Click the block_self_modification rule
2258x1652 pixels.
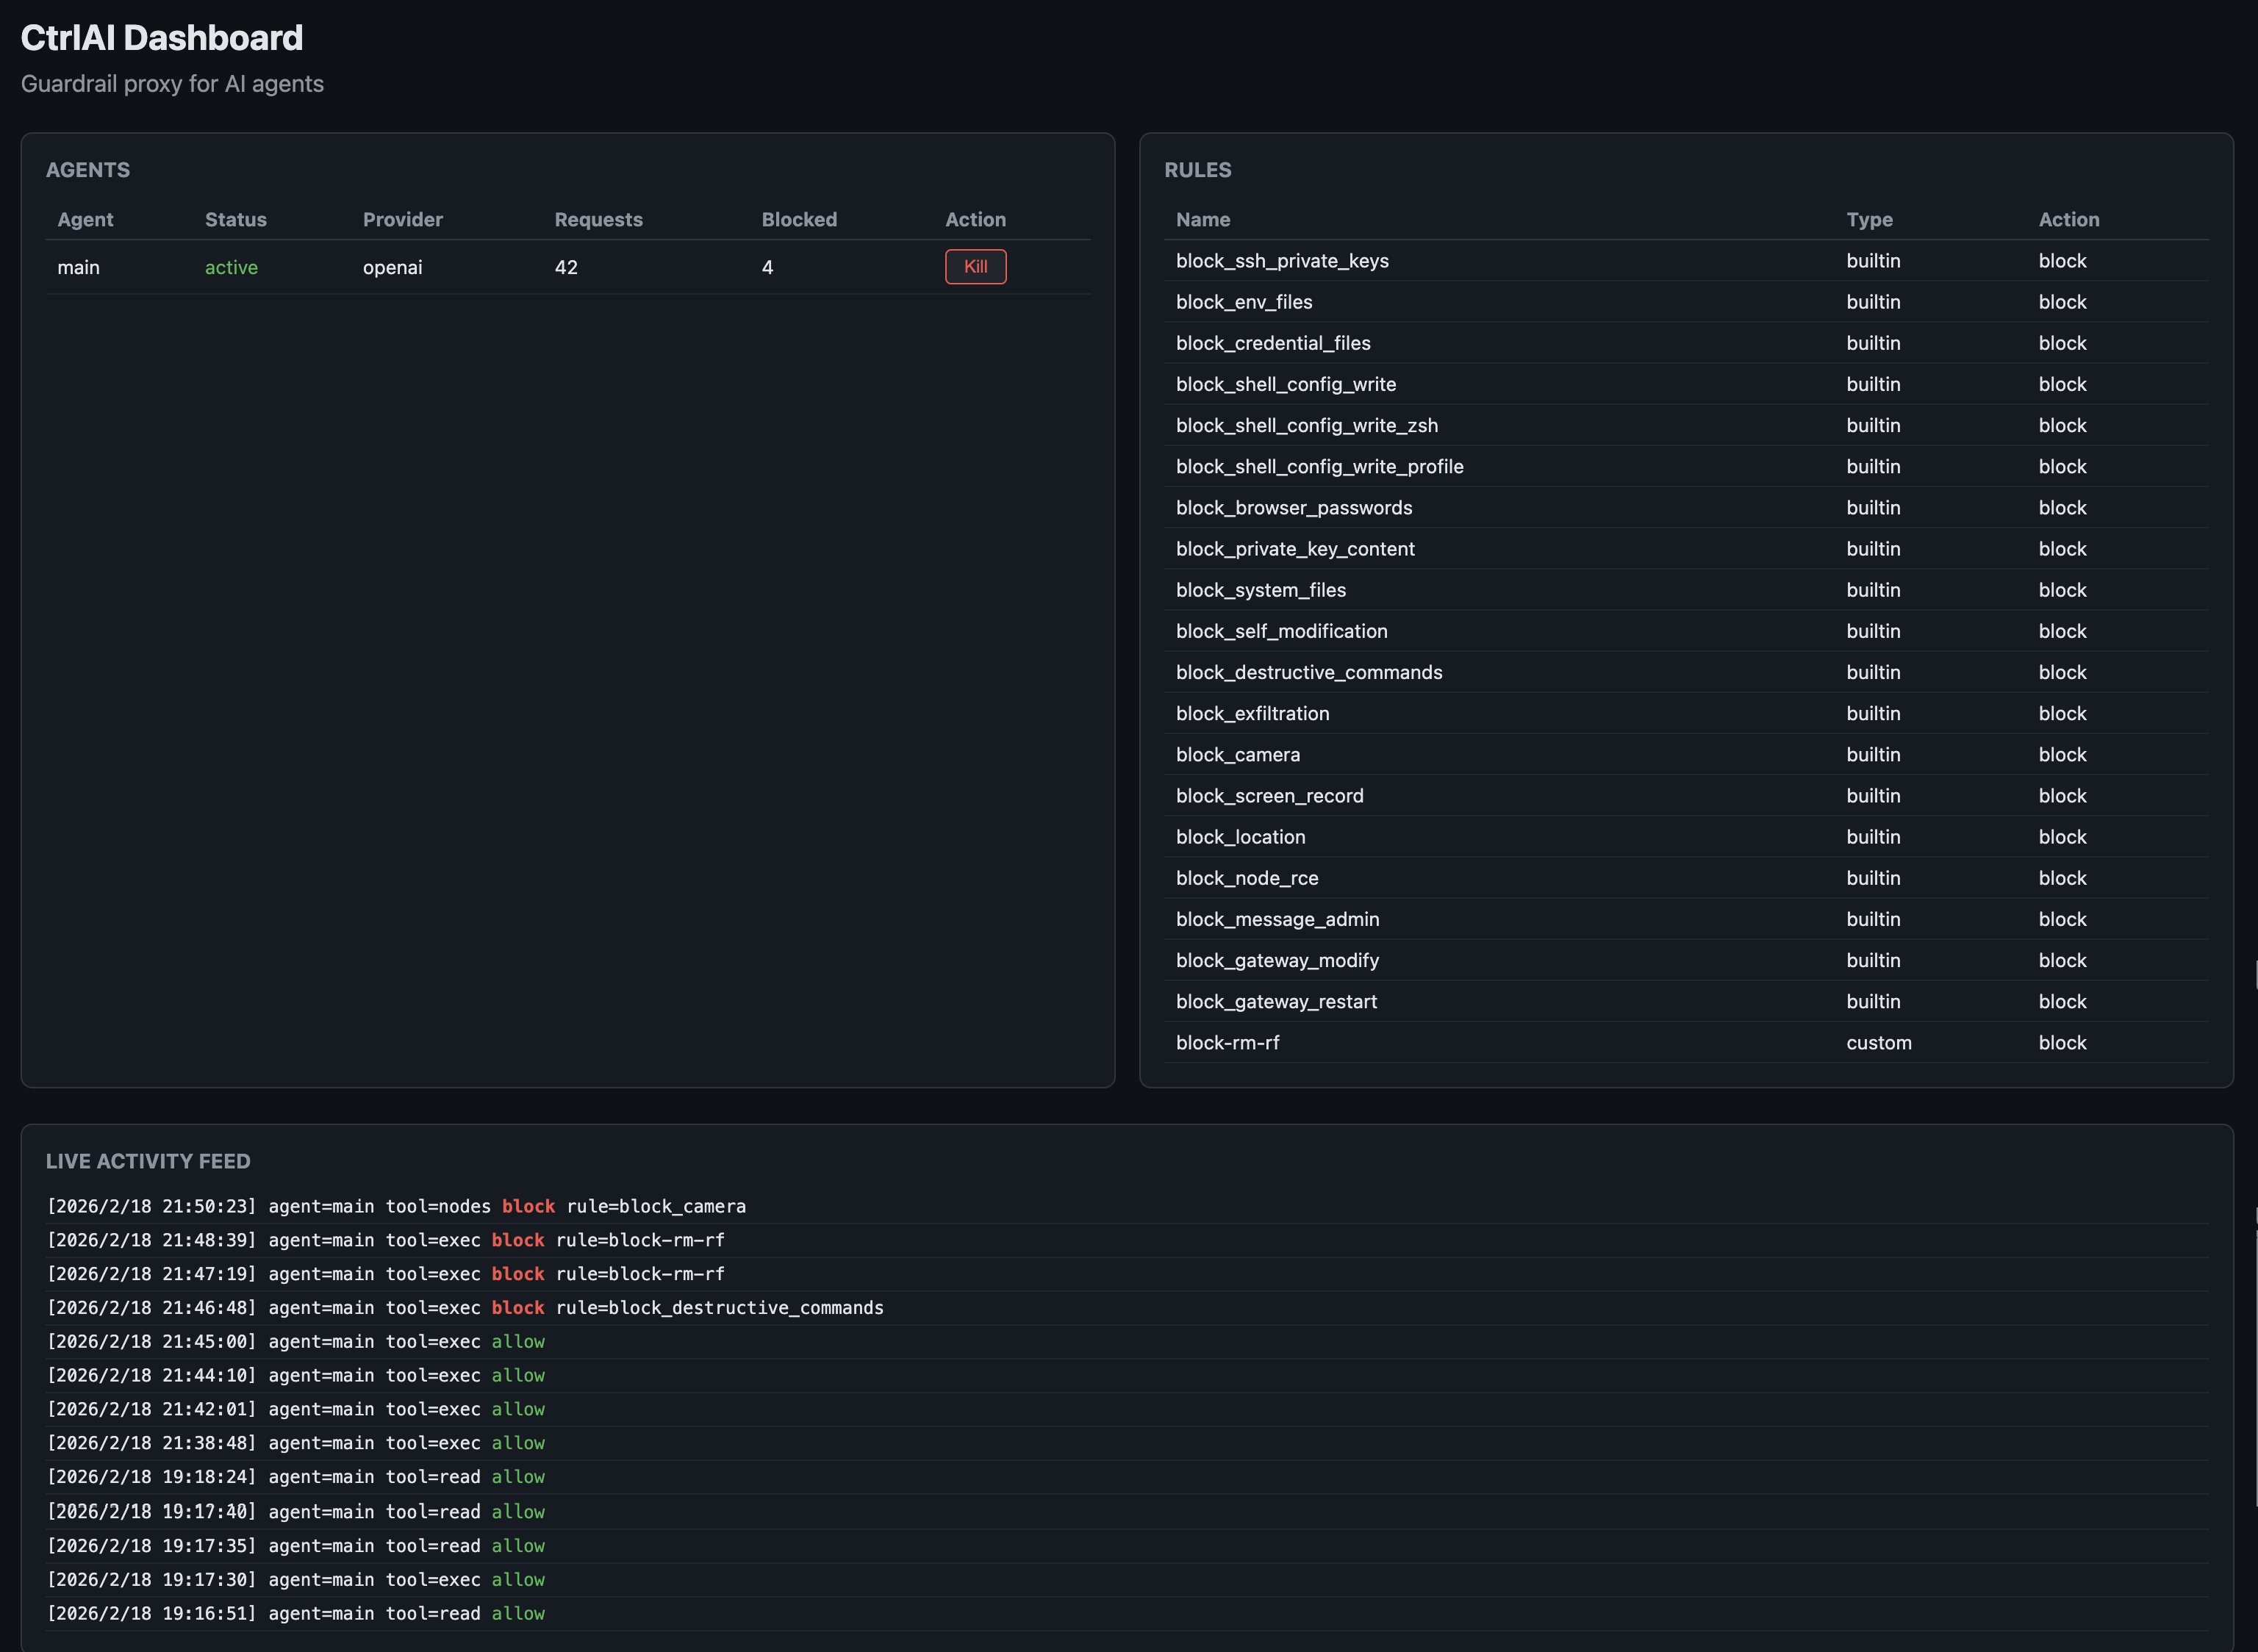tap(1281, 631)
